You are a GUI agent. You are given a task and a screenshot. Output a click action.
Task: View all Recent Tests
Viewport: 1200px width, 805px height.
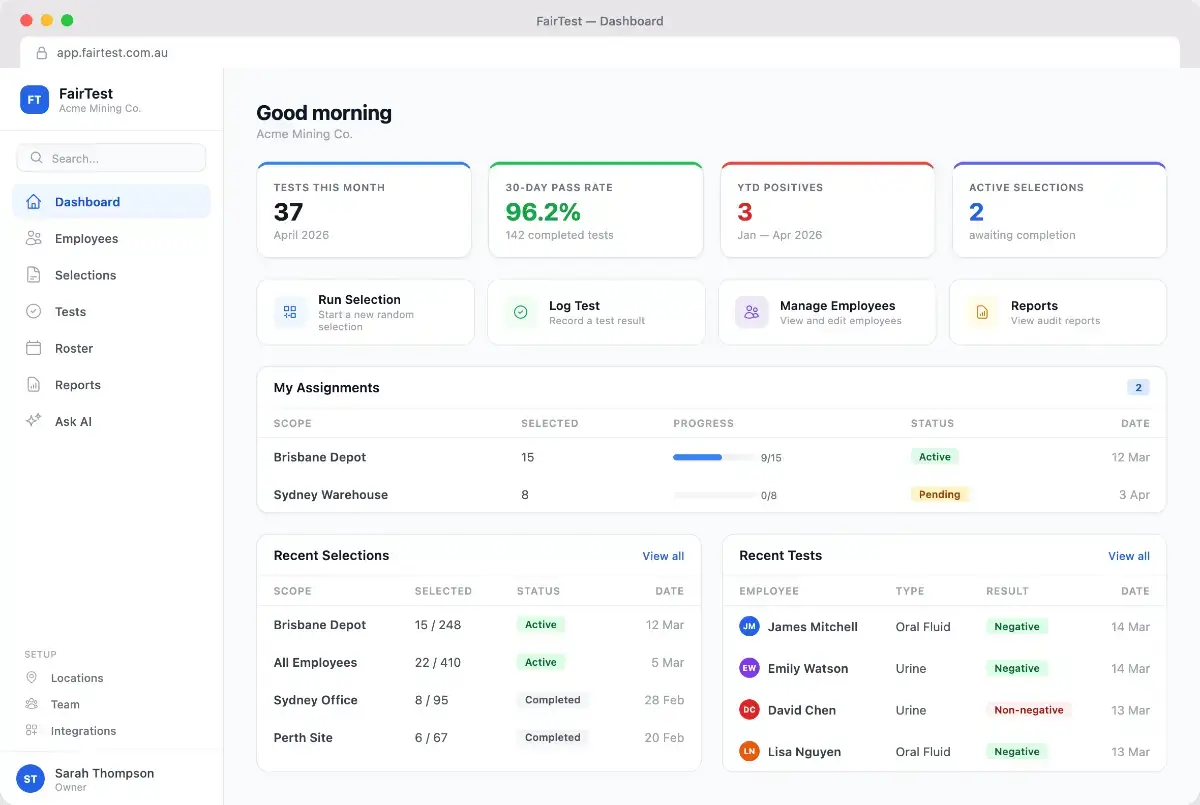(x=1129, y=556)
